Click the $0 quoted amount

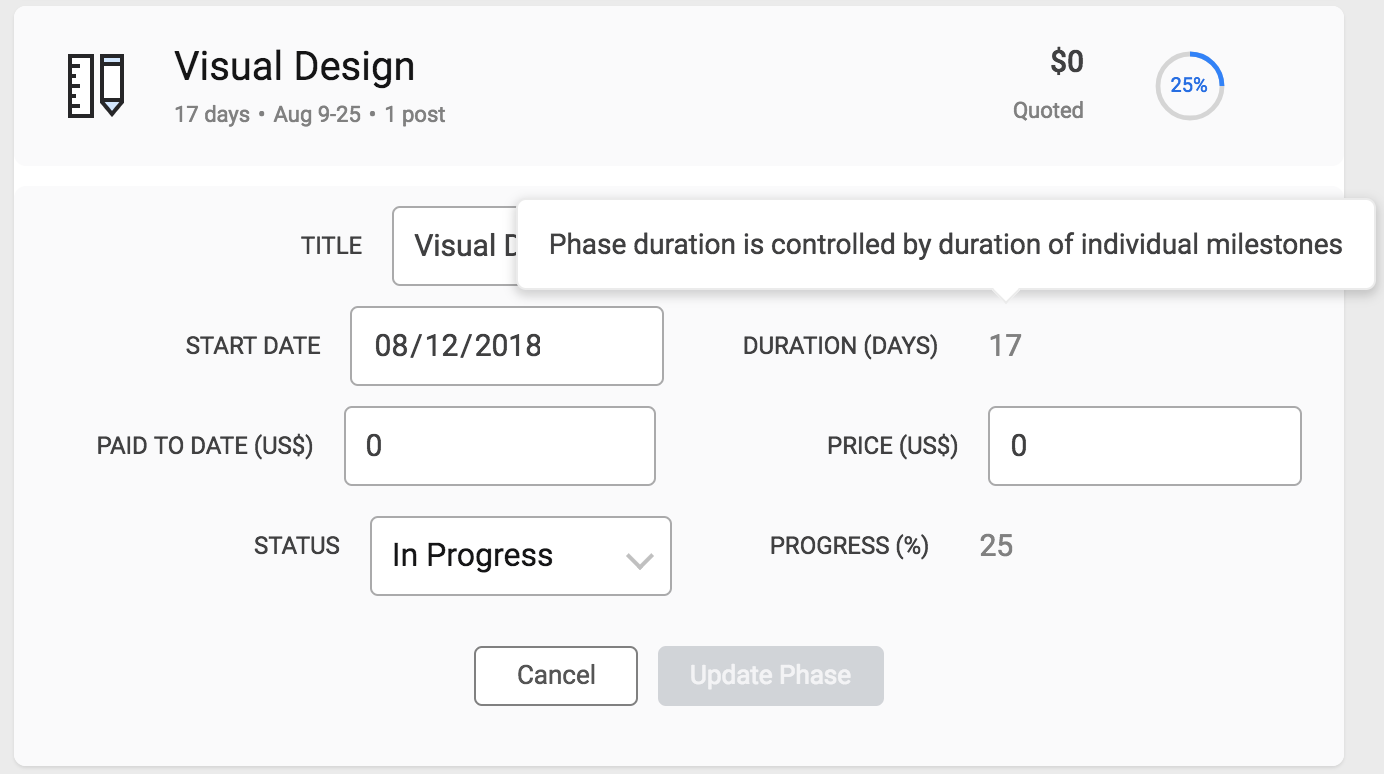point(1066,63)
